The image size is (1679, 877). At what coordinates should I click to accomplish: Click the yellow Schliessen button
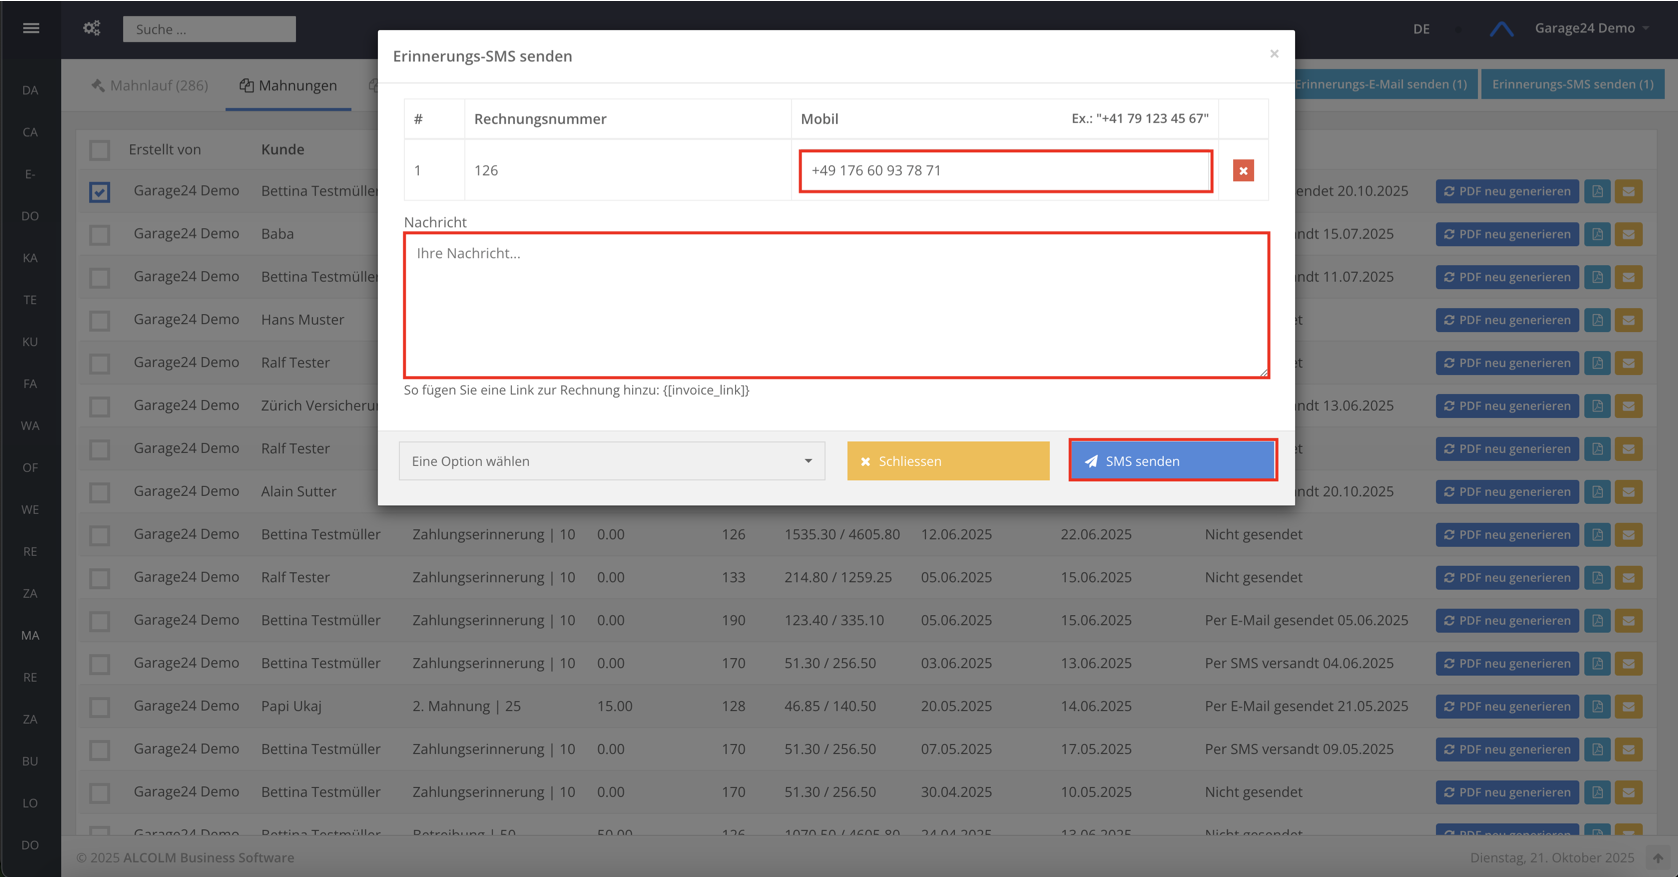(947, 461)
